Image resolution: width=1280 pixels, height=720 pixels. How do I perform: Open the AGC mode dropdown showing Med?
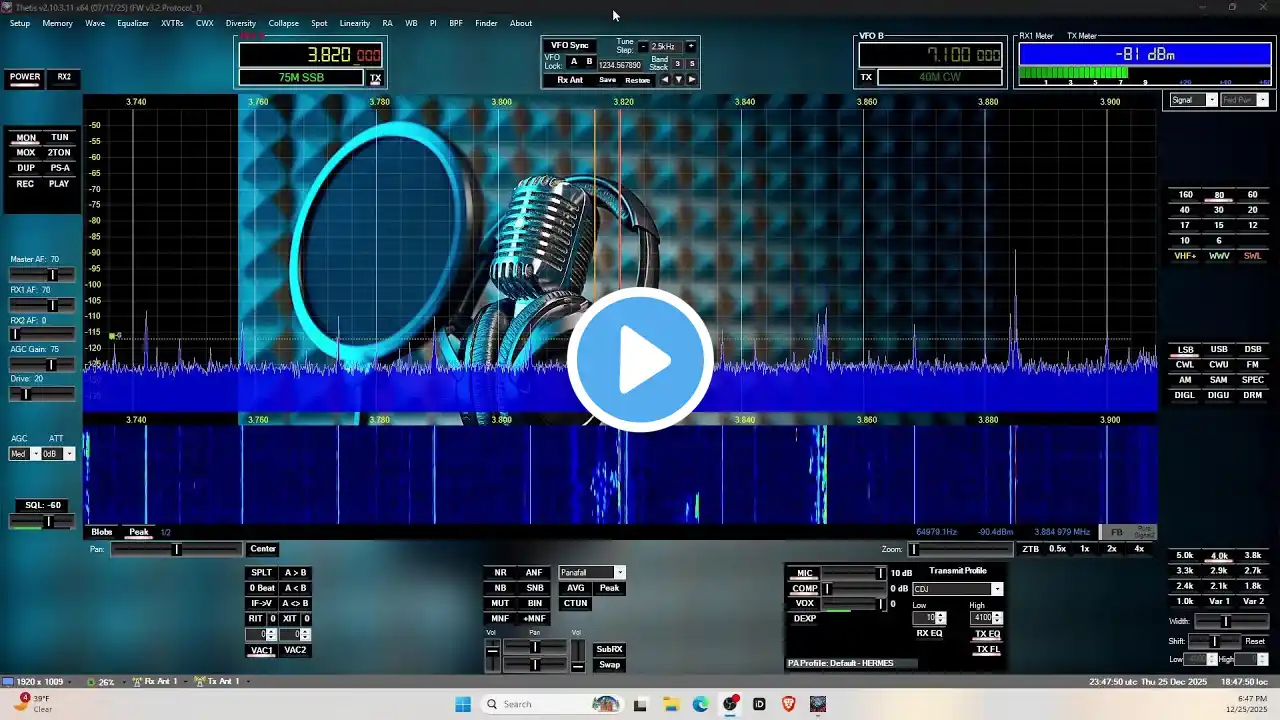point(24,454)
